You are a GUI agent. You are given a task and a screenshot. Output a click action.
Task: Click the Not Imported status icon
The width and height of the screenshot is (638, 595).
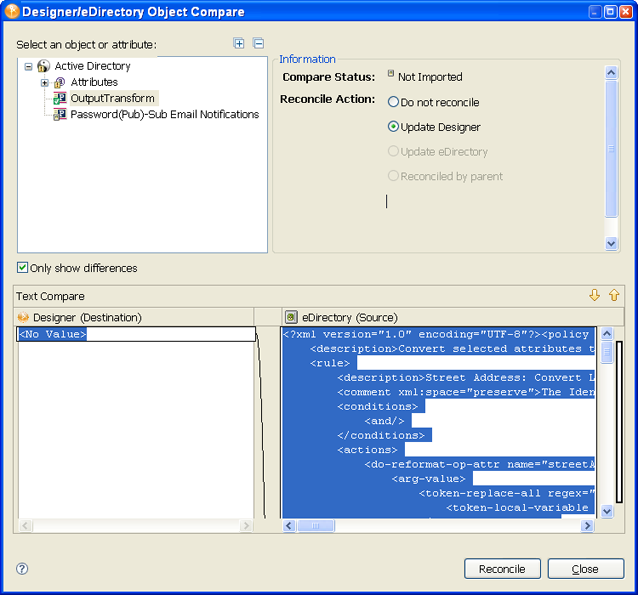[391, 74]
